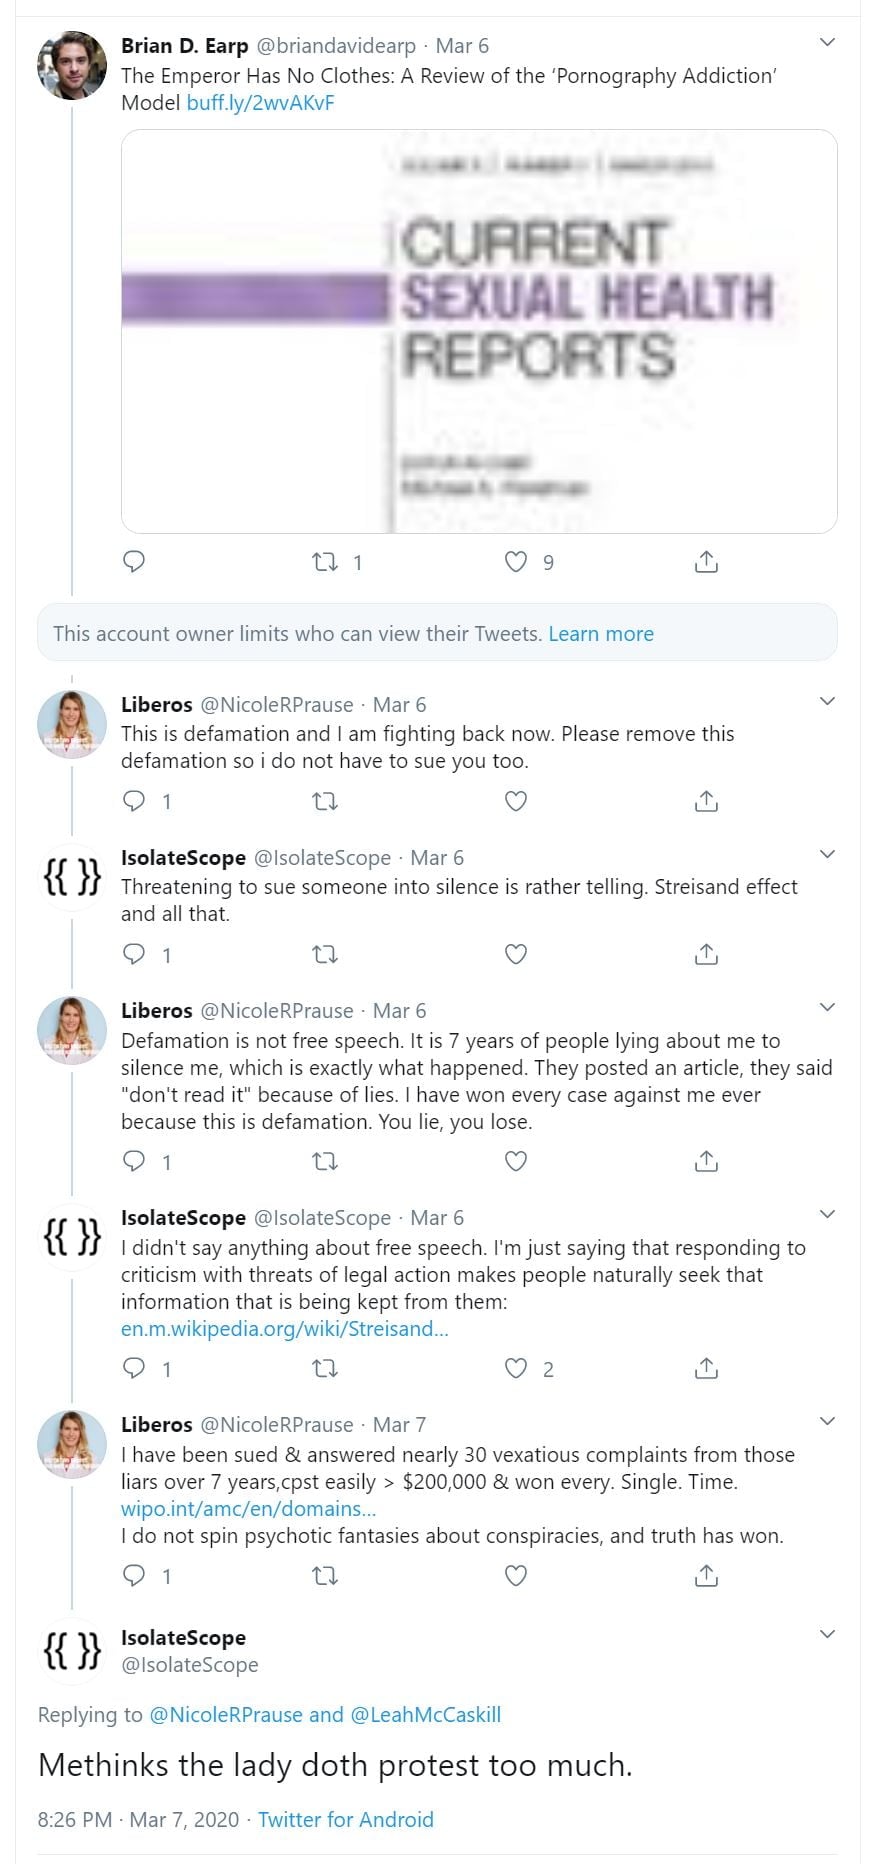This screenshot has height=1864, width=875.
Task: Retweet the 'Threatening to sue someone' tweet
Action: pyautogui.click(x=325, y=954)
